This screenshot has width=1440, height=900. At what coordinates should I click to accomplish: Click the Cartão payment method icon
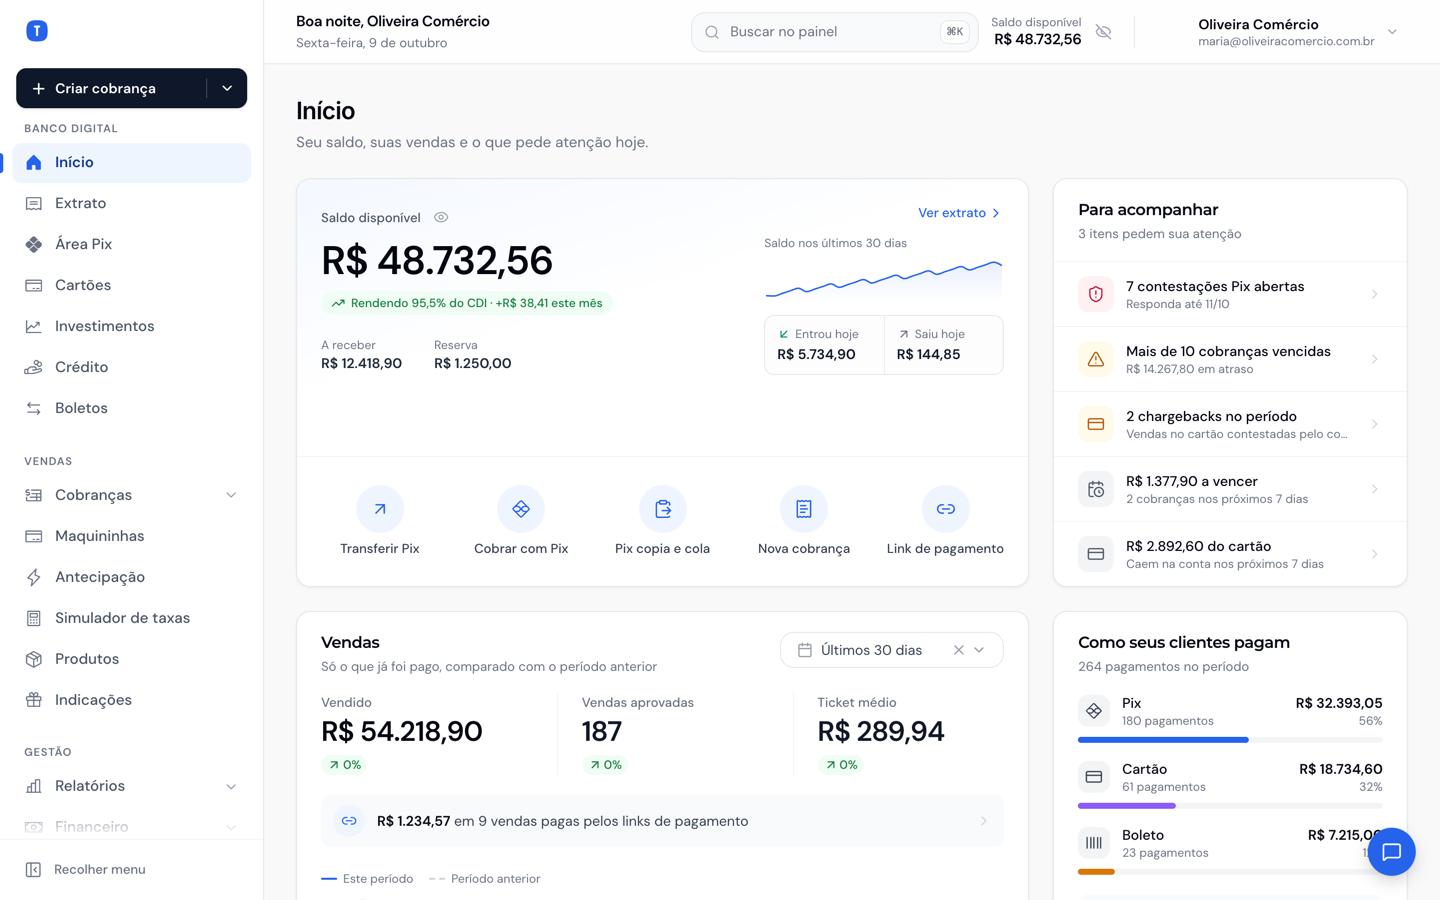pos(1094,777)
